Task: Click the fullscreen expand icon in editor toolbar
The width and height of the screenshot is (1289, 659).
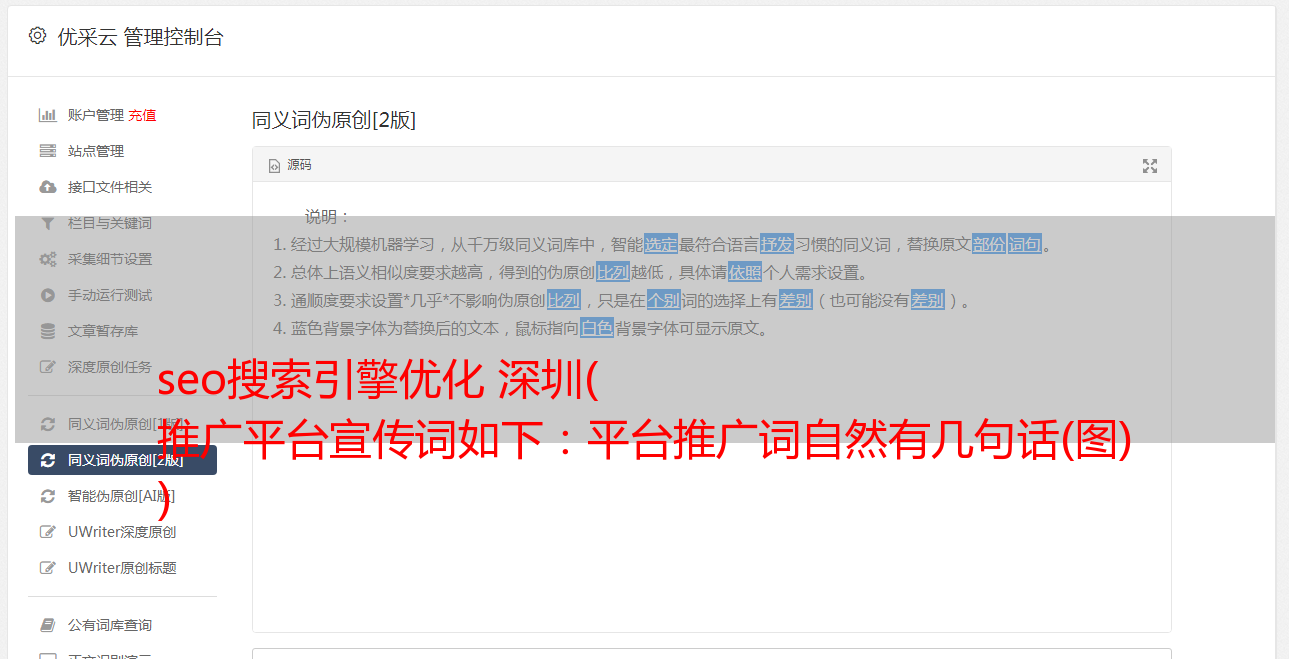Action: (x=1150, y=166)
